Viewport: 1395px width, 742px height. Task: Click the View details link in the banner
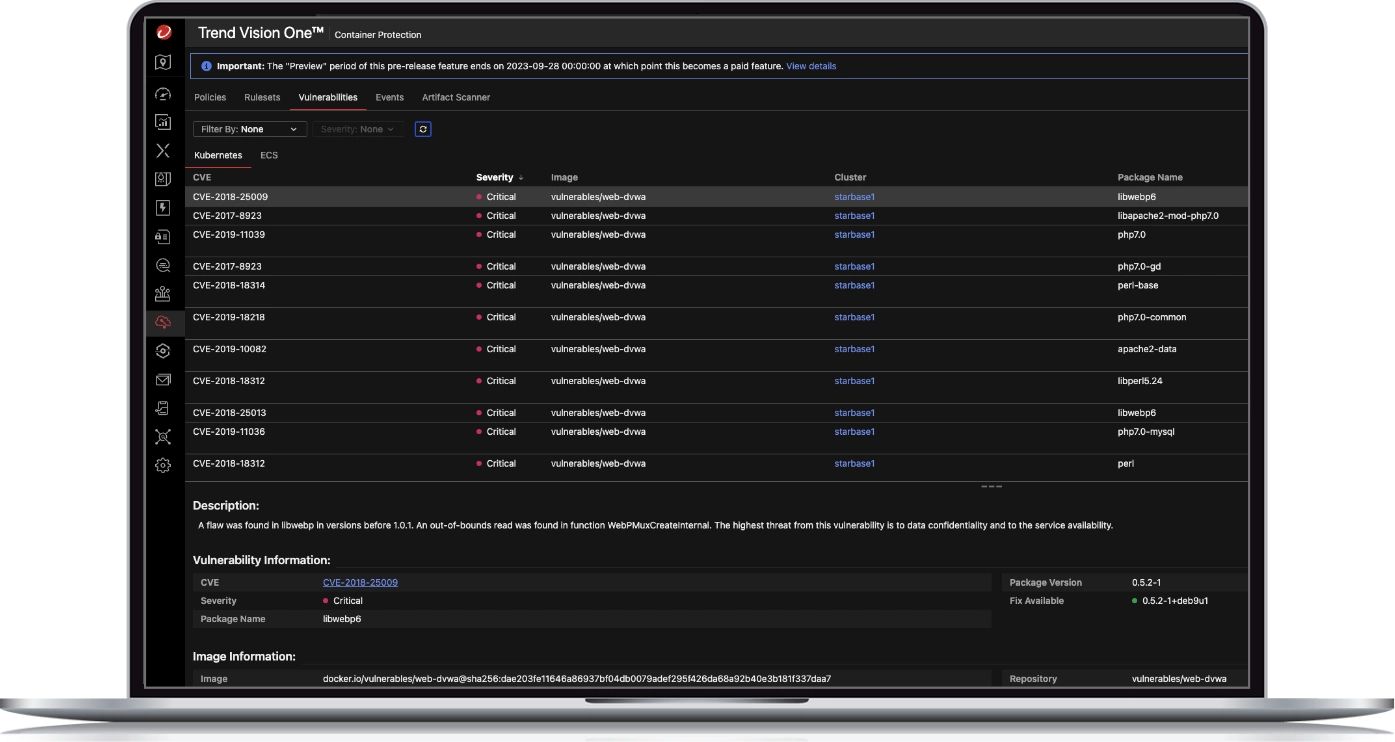pyautogui.click(x=811, y=66)
